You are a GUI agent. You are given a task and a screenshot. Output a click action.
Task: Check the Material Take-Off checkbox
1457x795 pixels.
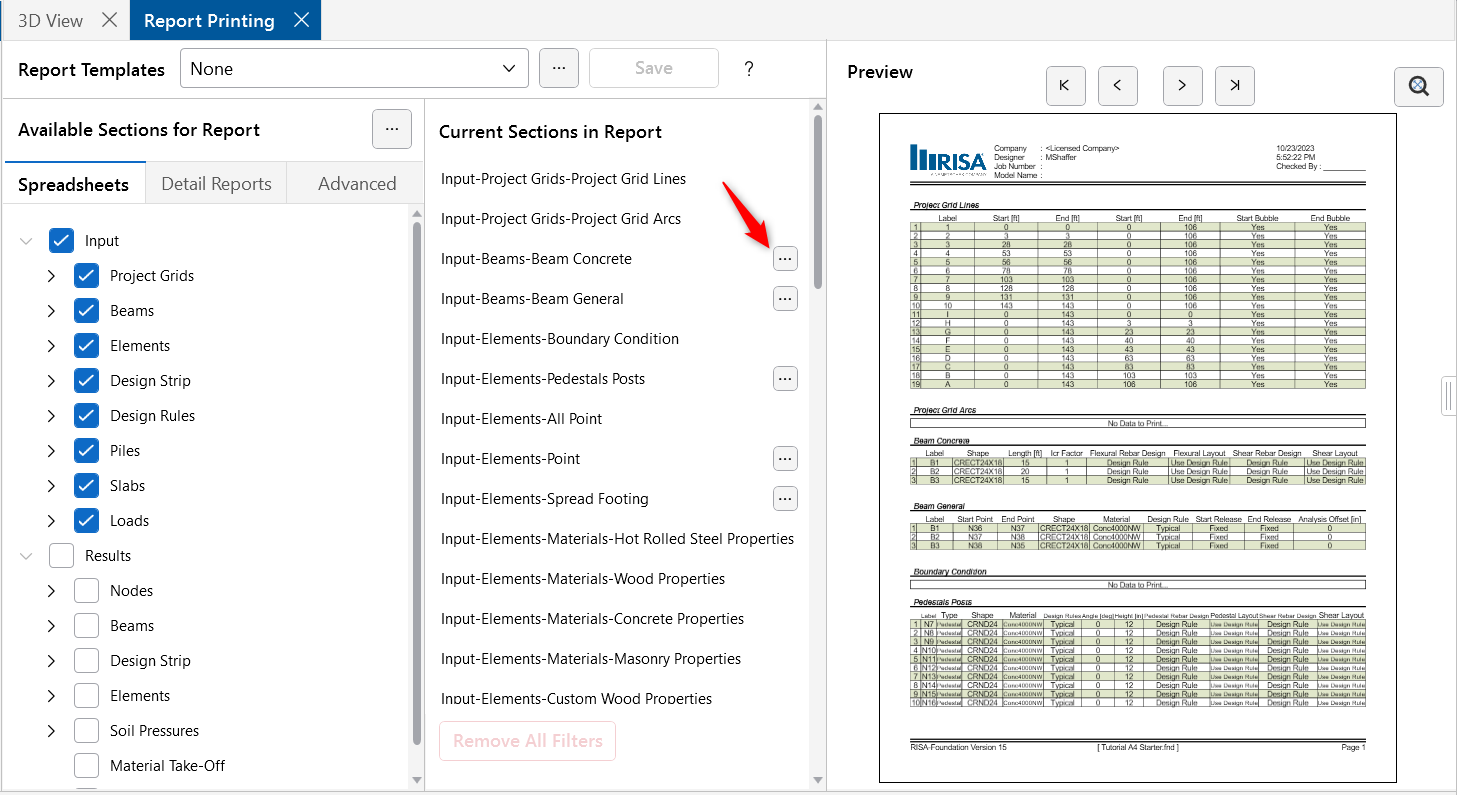[x=87, y=766]
